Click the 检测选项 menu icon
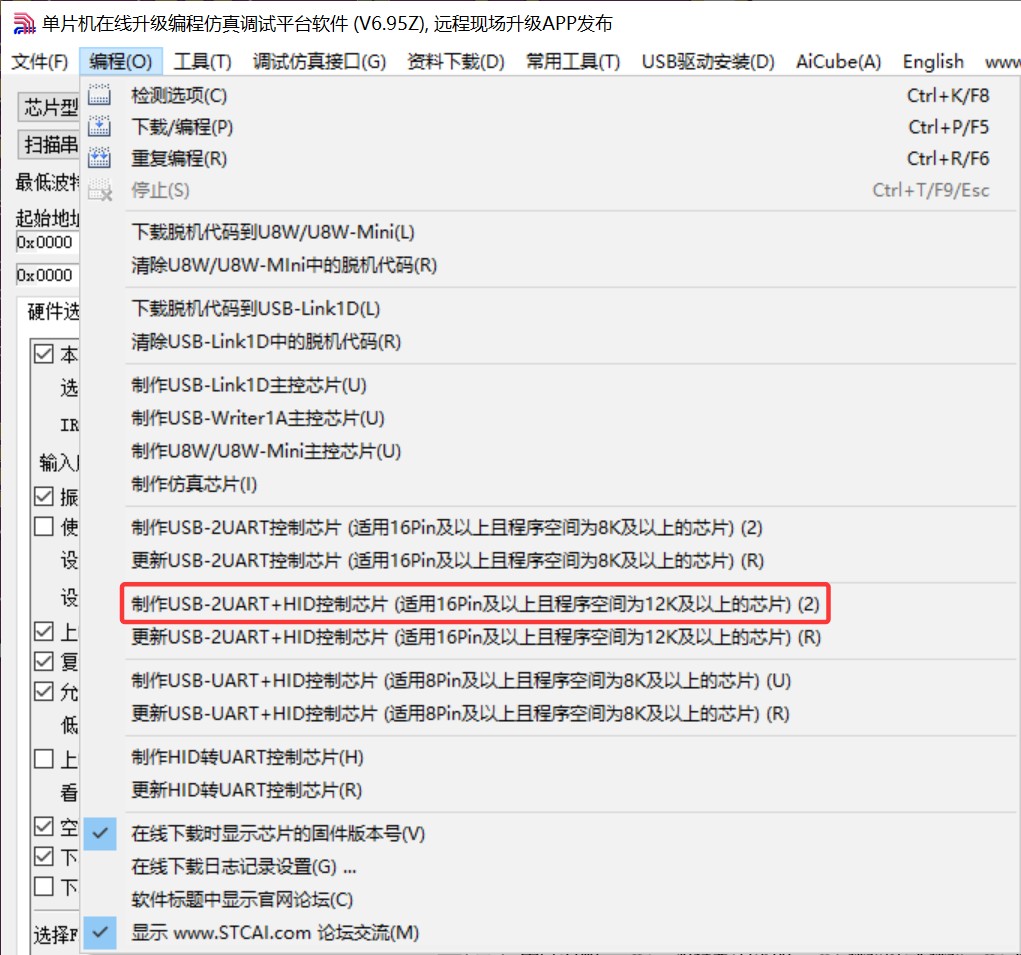 tap(99, 95)
